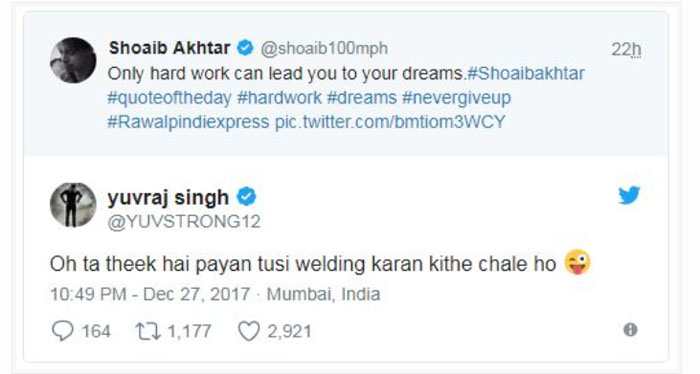Open yuvraj singh's profile picture

pos(73,205)
